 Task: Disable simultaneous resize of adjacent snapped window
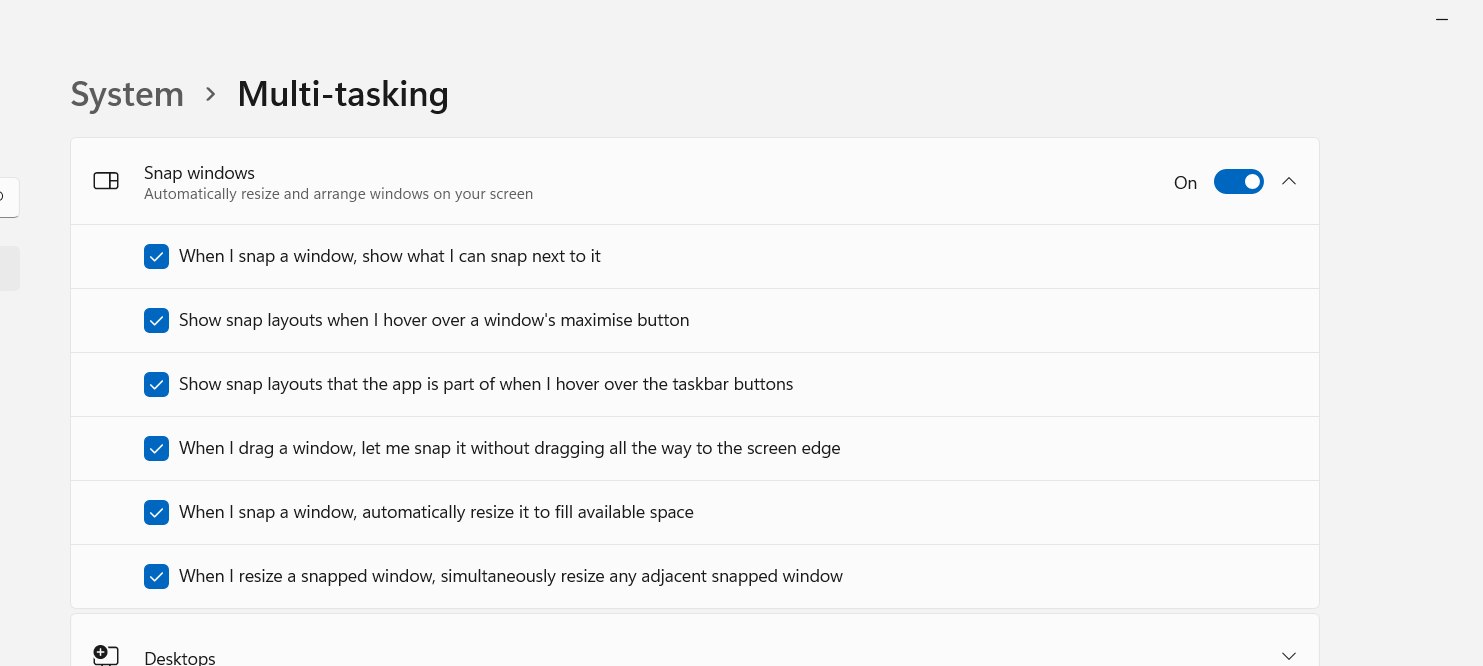pos(156,577)
